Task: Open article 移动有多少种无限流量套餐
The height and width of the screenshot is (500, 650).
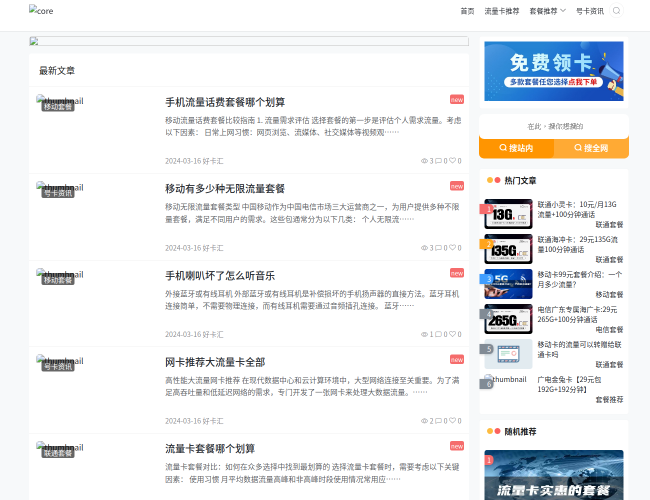Action: click(225, 189)
